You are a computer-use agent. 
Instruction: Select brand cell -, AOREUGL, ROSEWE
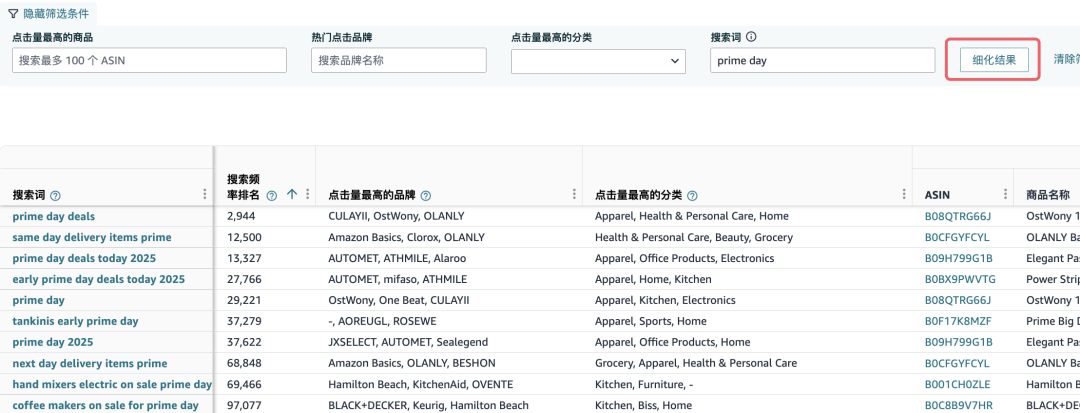tap(382, 321)
